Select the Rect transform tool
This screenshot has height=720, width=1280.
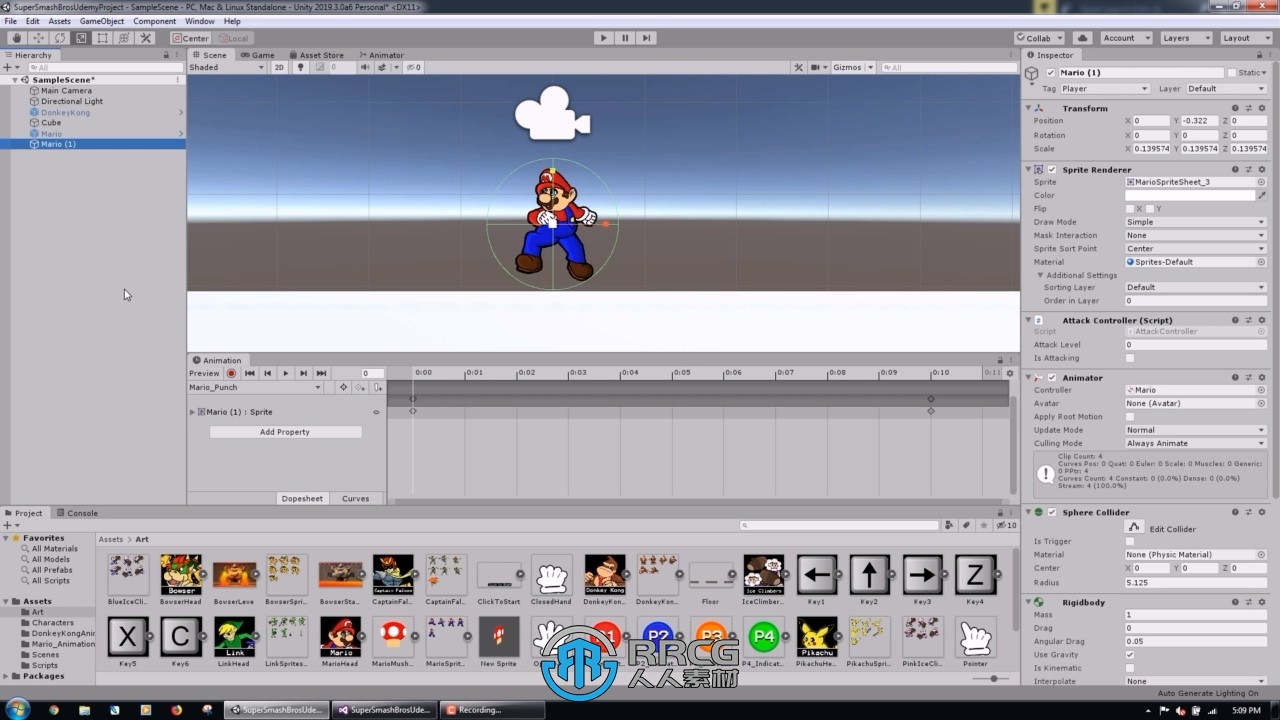(x=103, y=38)
